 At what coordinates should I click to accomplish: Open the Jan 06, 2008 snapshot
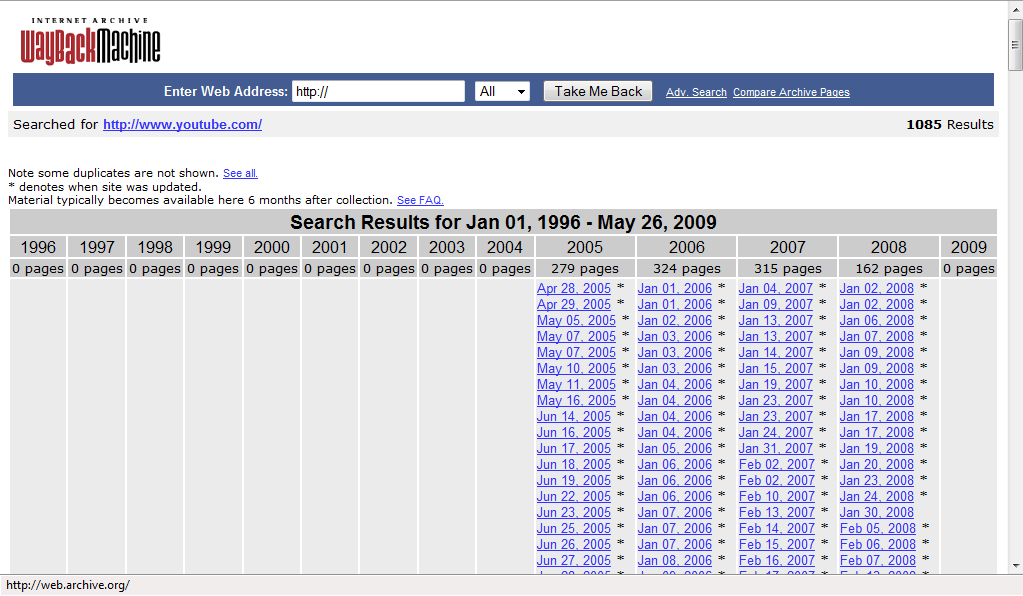tap(876, 321)
